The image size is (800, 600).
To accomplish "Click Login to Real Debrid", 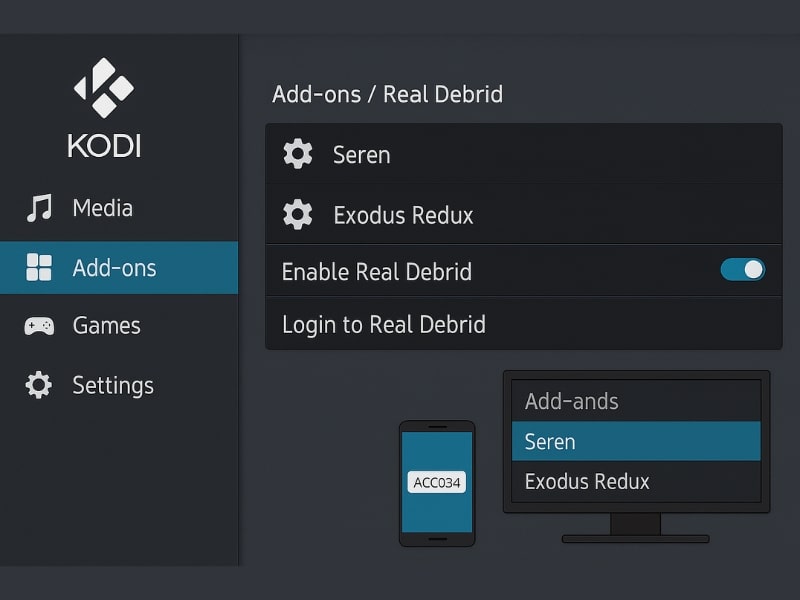I will (x=524, y=324).
